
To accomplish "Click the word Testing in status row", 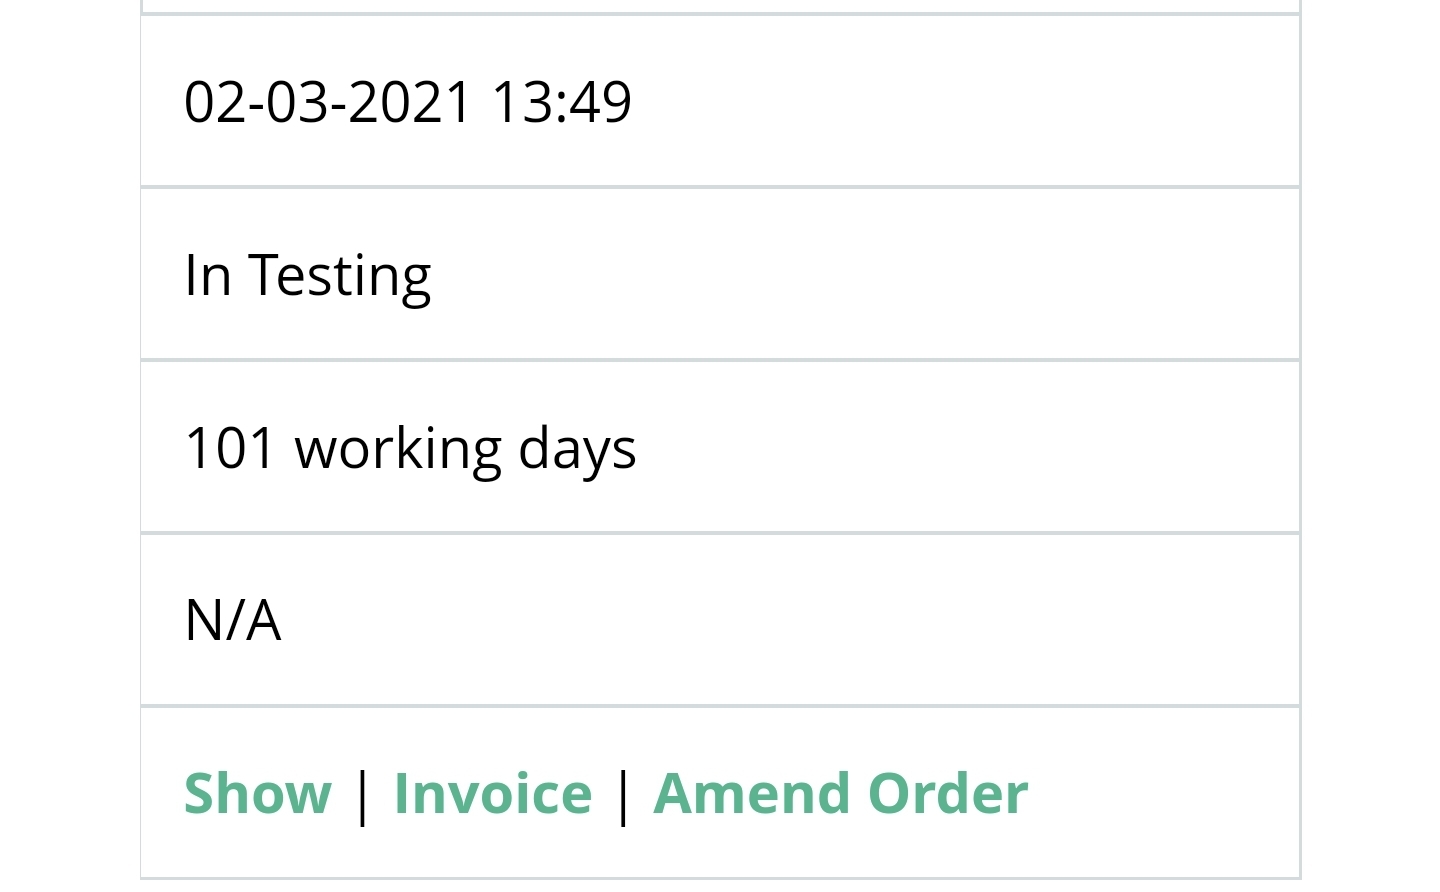I will point(339,276).
